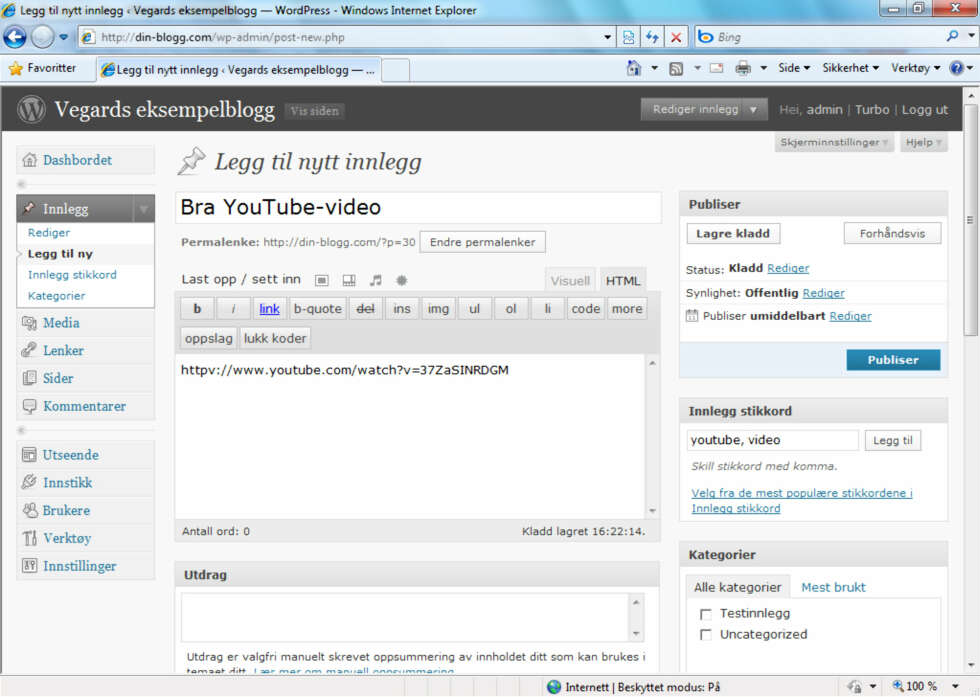Image resolution: width=980 pixels, height=697 pixels.
Task: Click the Vis siden button
Action: click(x=314, y=111)
